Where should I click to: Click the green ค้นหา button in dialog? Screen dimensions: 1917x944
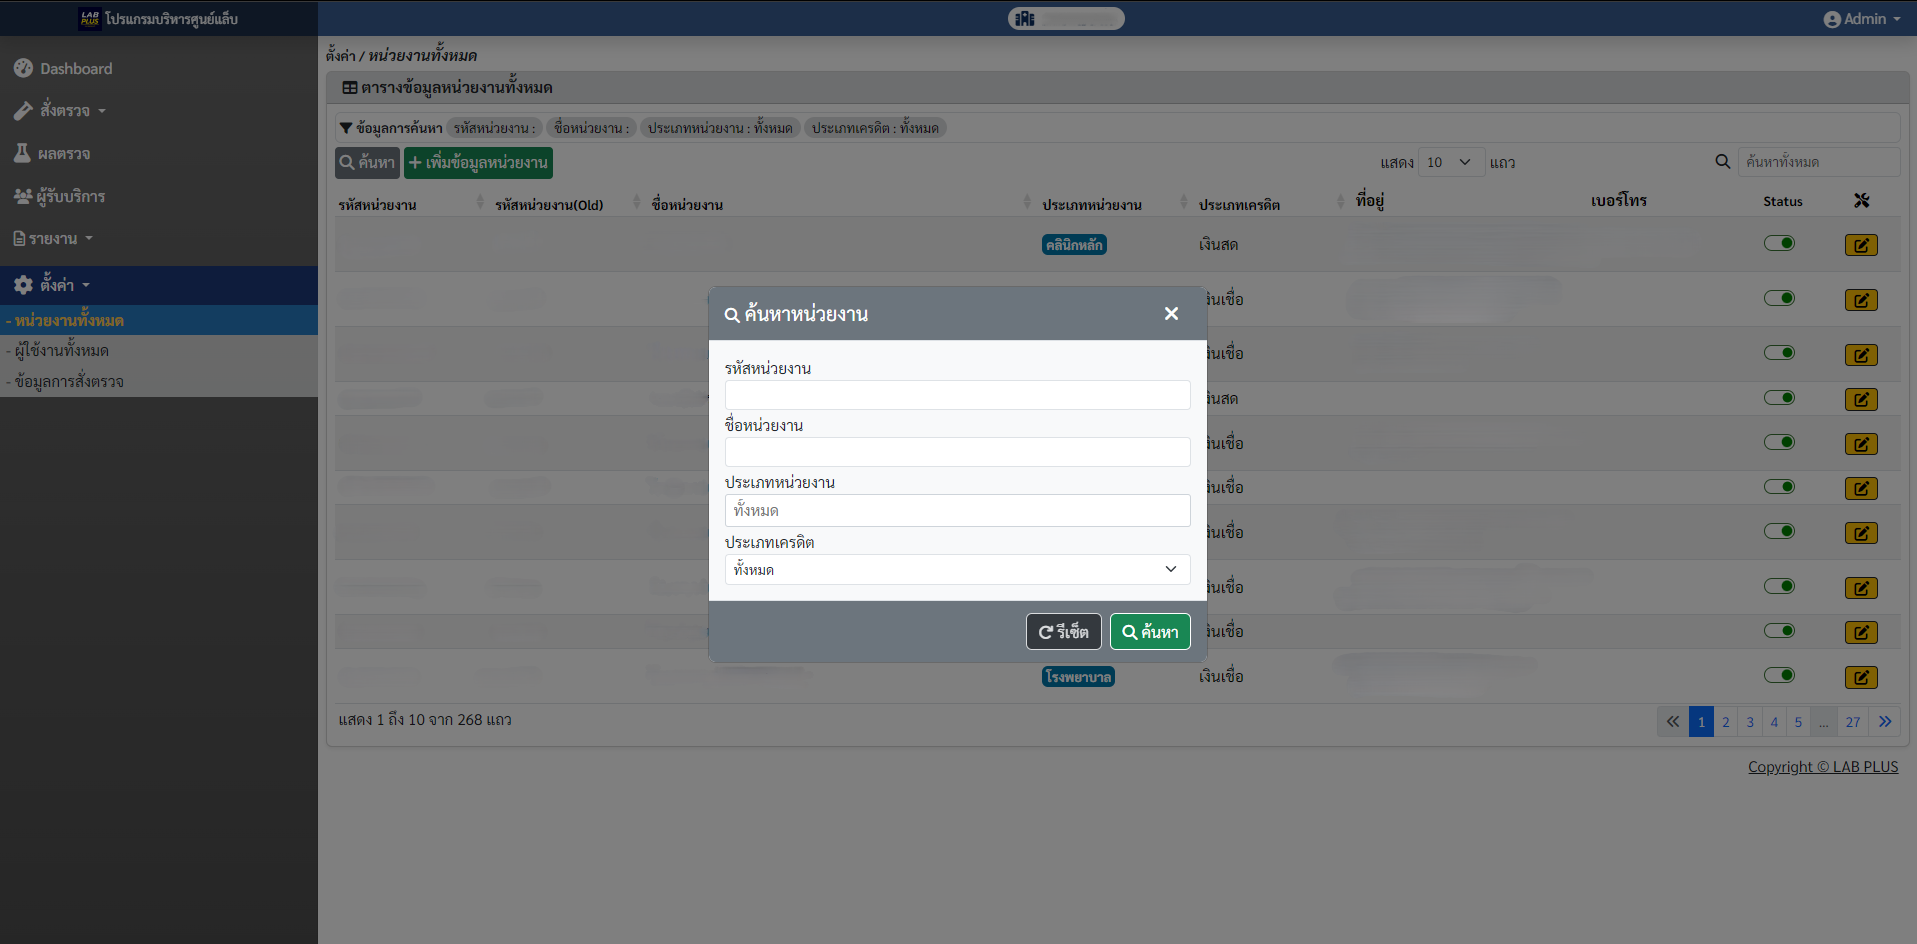1150,632
